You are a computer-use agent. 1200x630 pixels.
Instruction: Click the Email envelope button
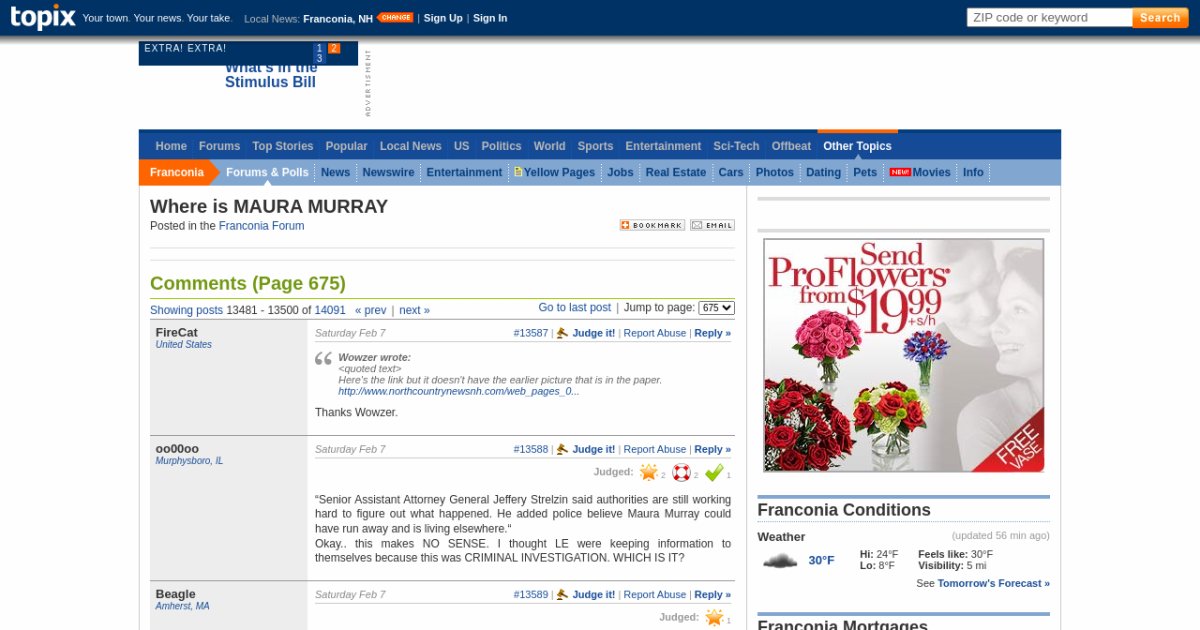712,225
